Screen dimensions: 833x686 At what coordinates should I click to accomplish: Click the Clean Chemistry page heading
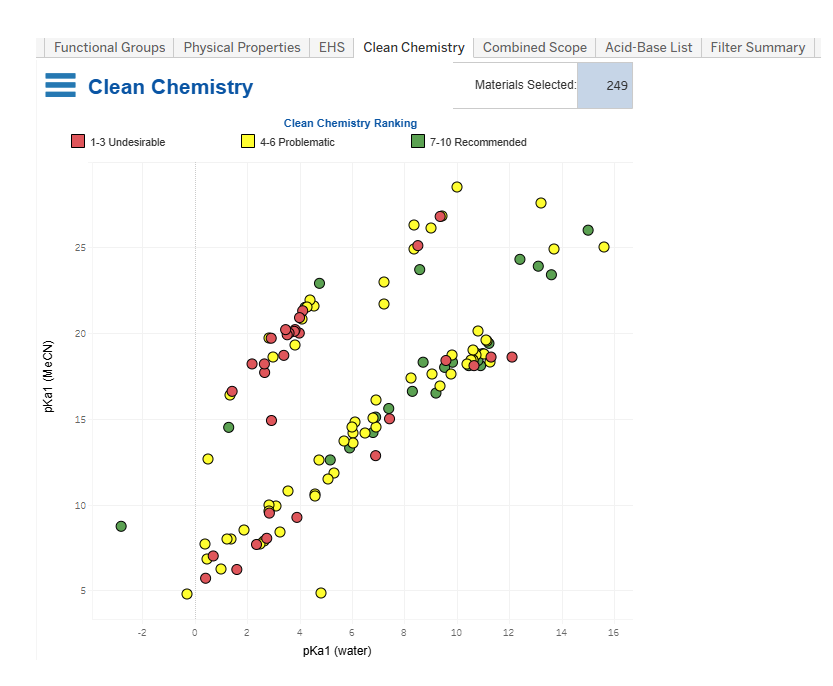[170, 87]
